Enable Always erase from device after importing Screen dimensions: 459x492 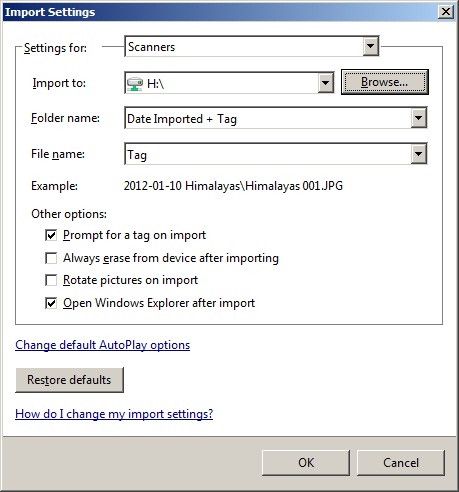pyautogui.click(x=51, y=258)
